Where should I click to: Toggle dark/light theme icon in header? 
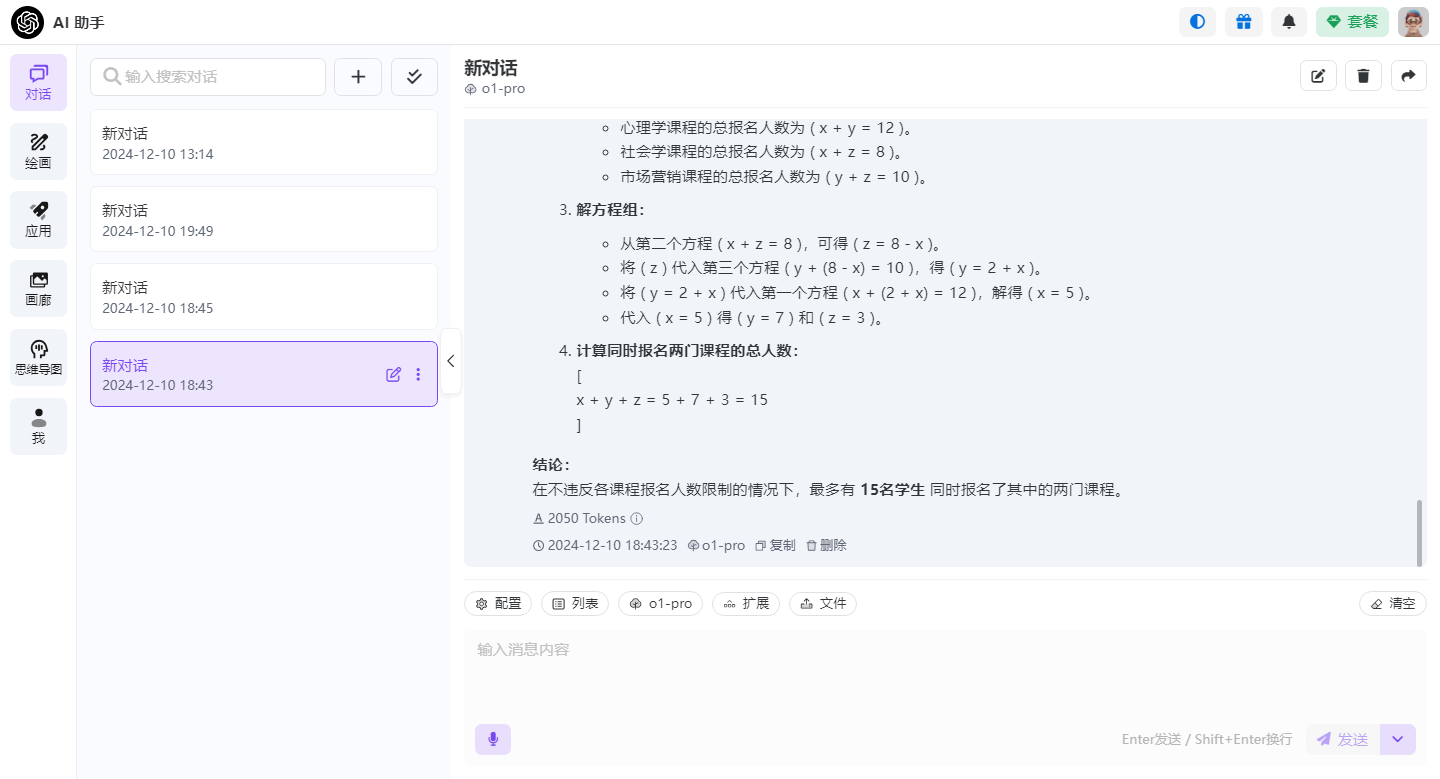1197,21
